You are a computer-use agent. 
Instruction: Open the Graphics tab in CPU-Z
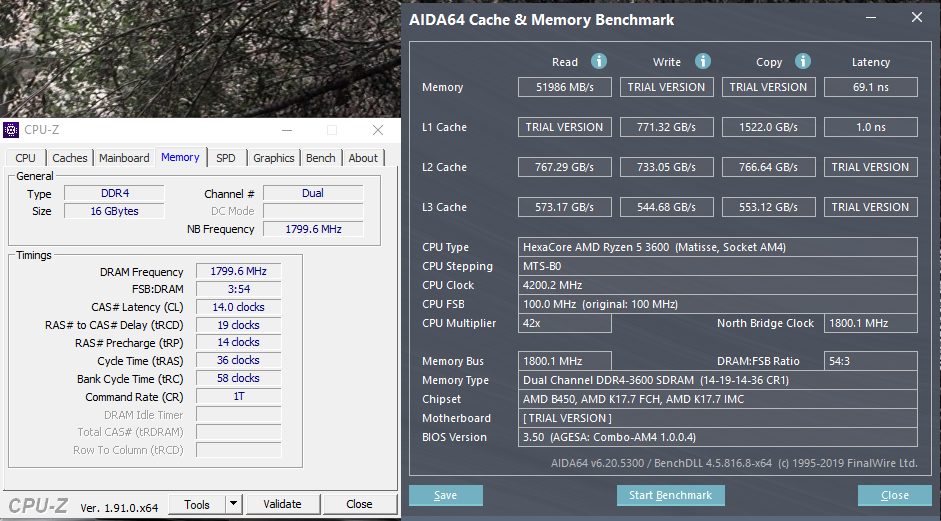274,158
